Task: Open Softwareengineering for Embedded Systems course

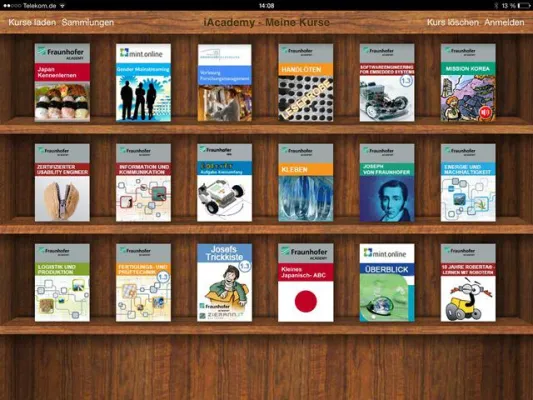Action: (387, 82)
